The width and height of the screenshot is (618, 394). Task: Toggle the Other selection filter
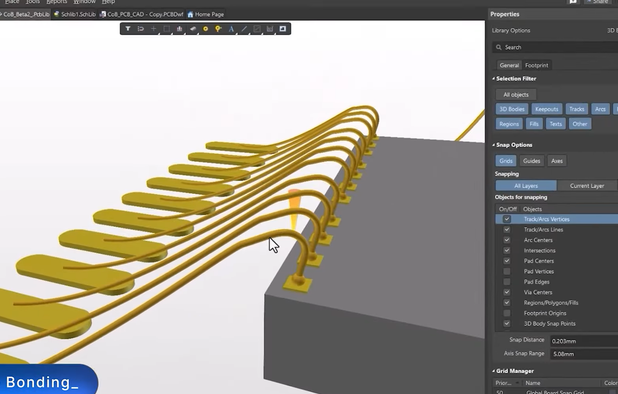pos(580,124)
